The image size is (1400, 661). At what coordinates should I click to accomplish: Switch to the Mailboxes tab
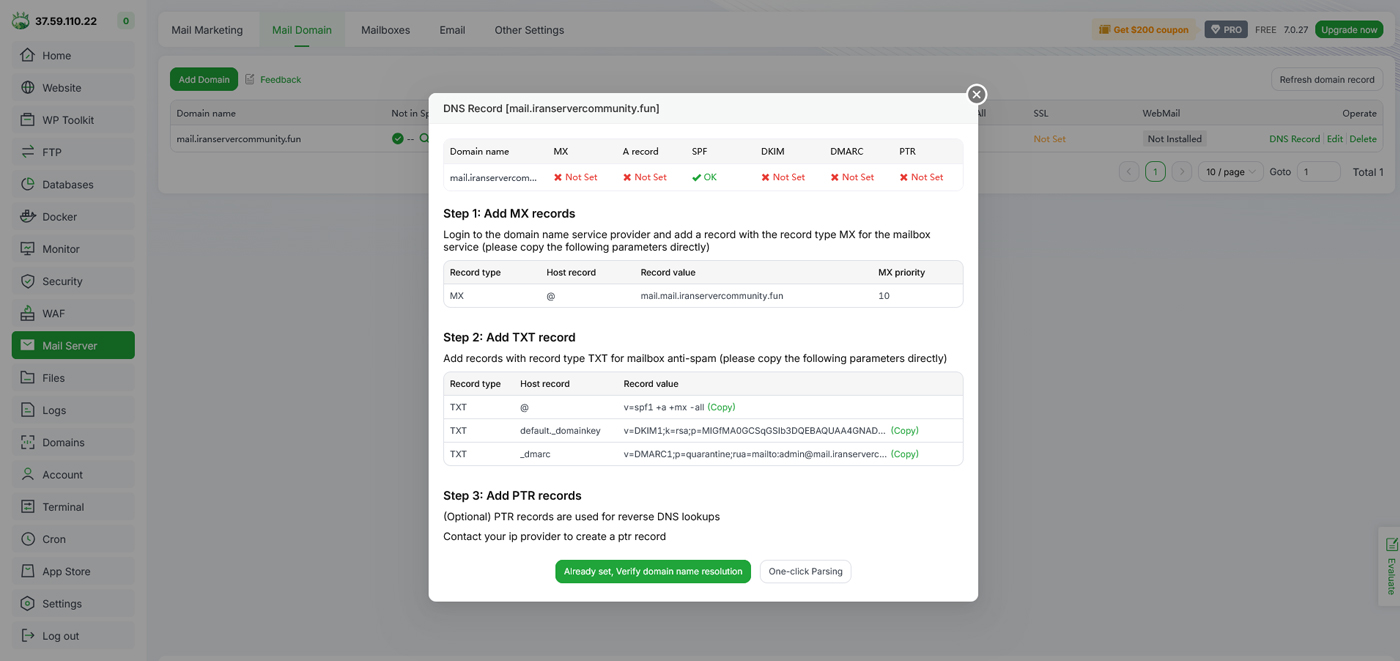tap(385, 30)
